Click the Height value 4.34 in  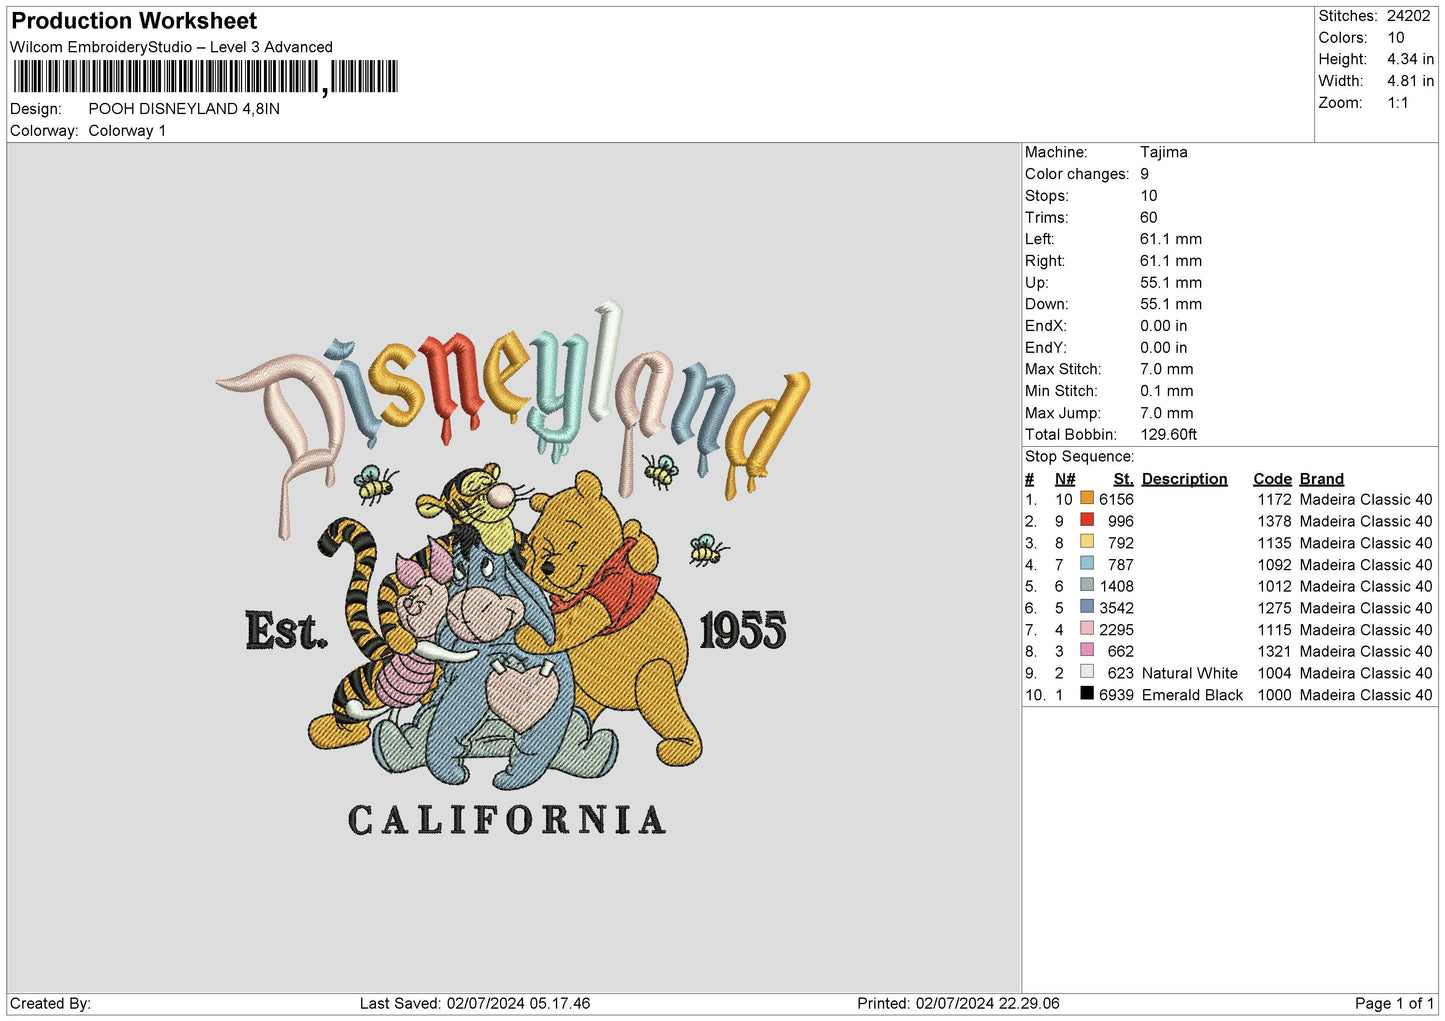click(1410, 60)
